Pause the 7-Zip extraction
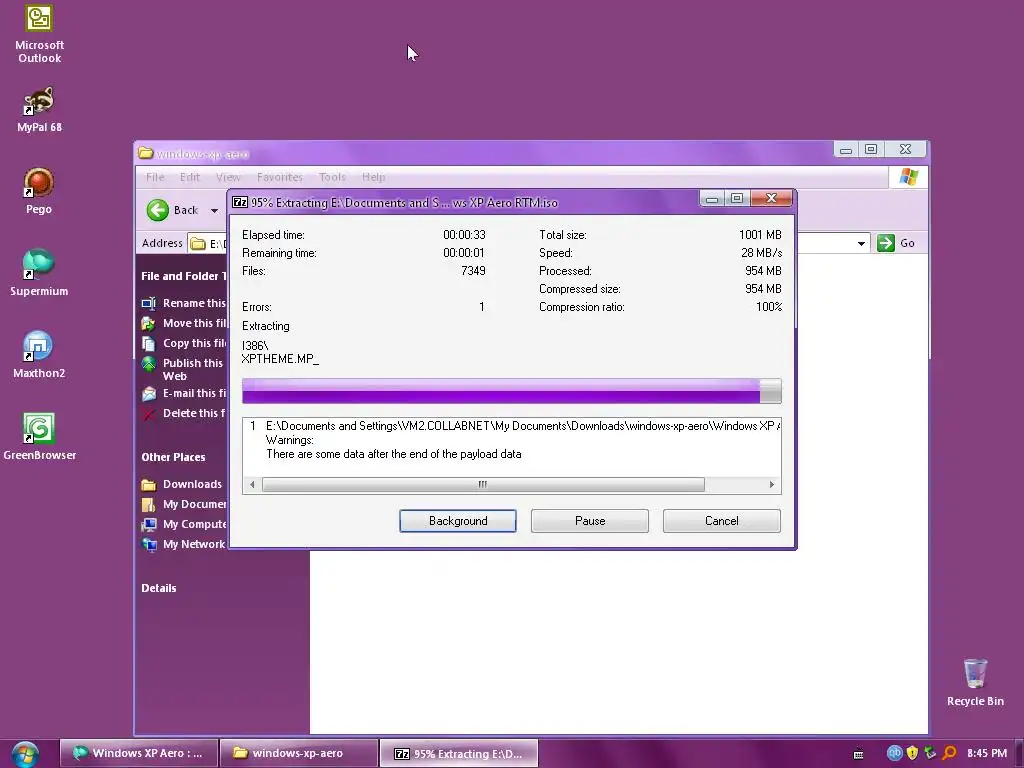The height and width of the screenshot is (768, 1024). point(590,521)
